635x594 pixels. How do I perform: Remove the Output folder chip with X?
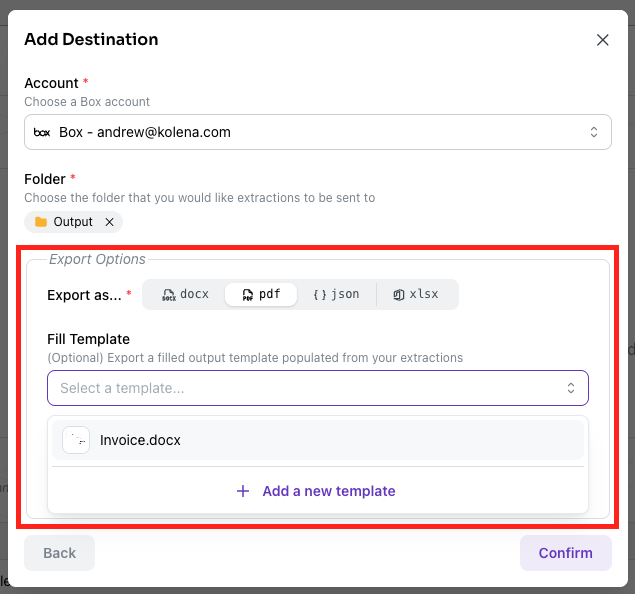click(x=109, y=222)
